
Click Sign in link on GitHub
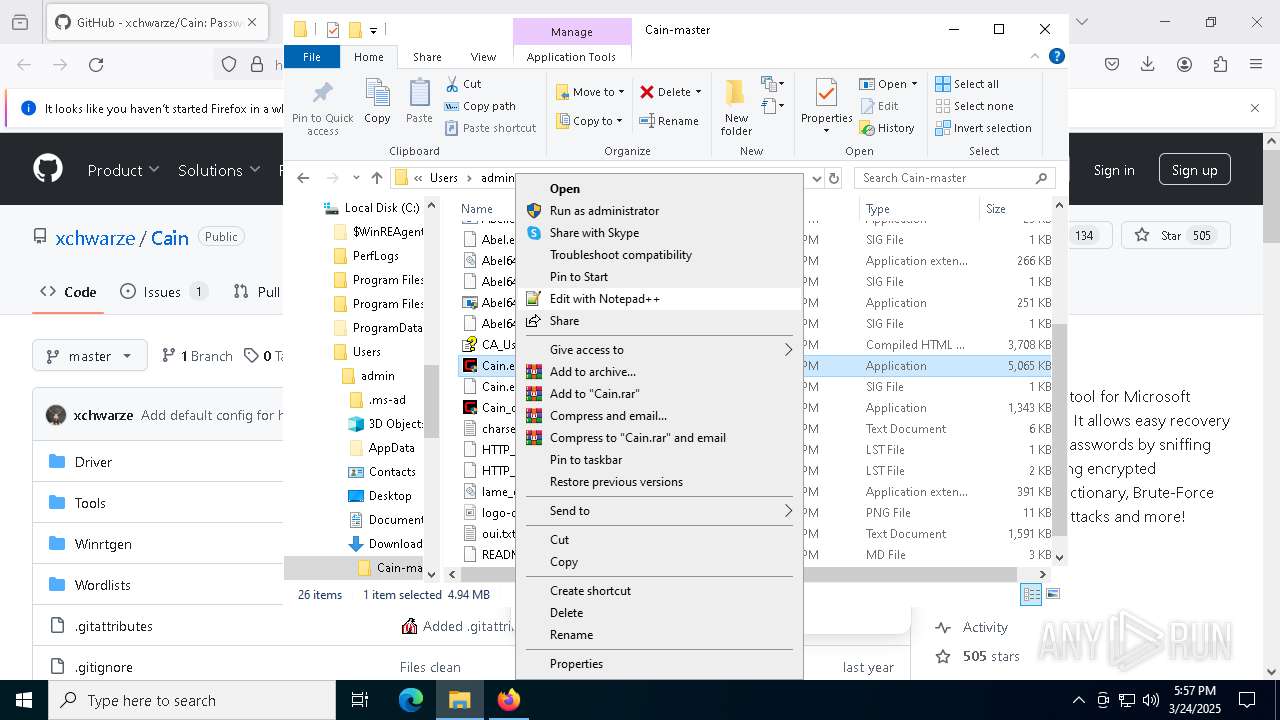tap(1114, 170)
